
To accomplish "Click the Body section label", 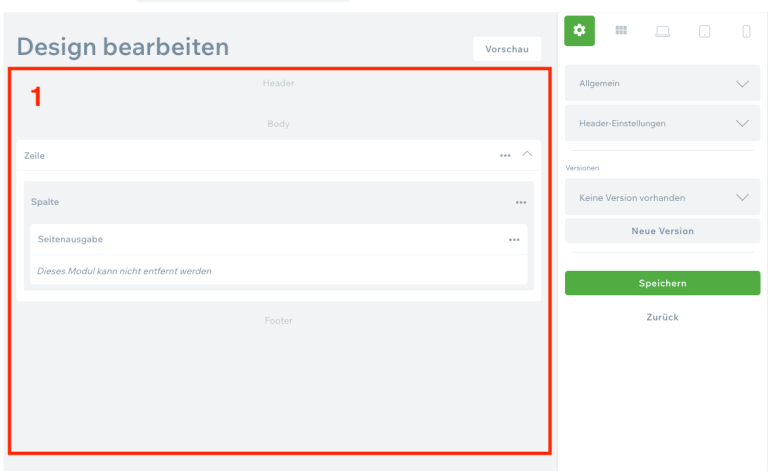I will point(278,124).
